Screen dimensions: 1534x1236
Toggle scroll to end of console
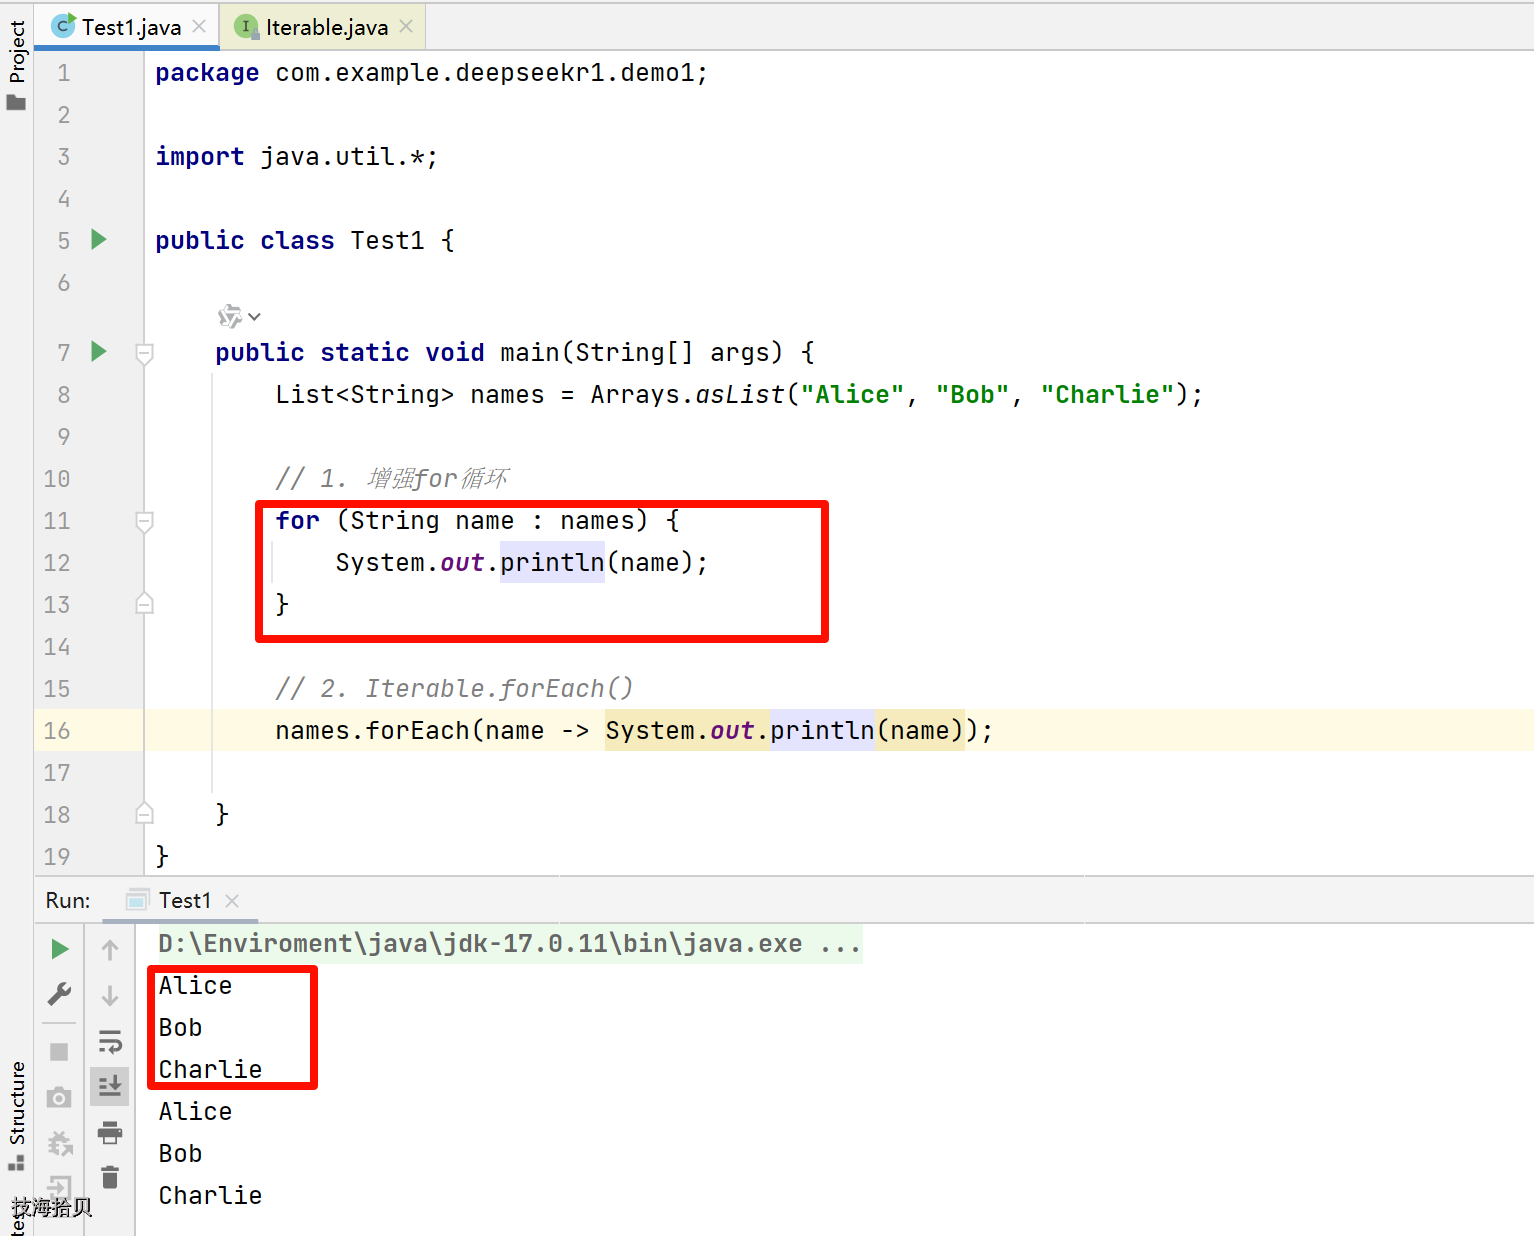coord(110,1086)
